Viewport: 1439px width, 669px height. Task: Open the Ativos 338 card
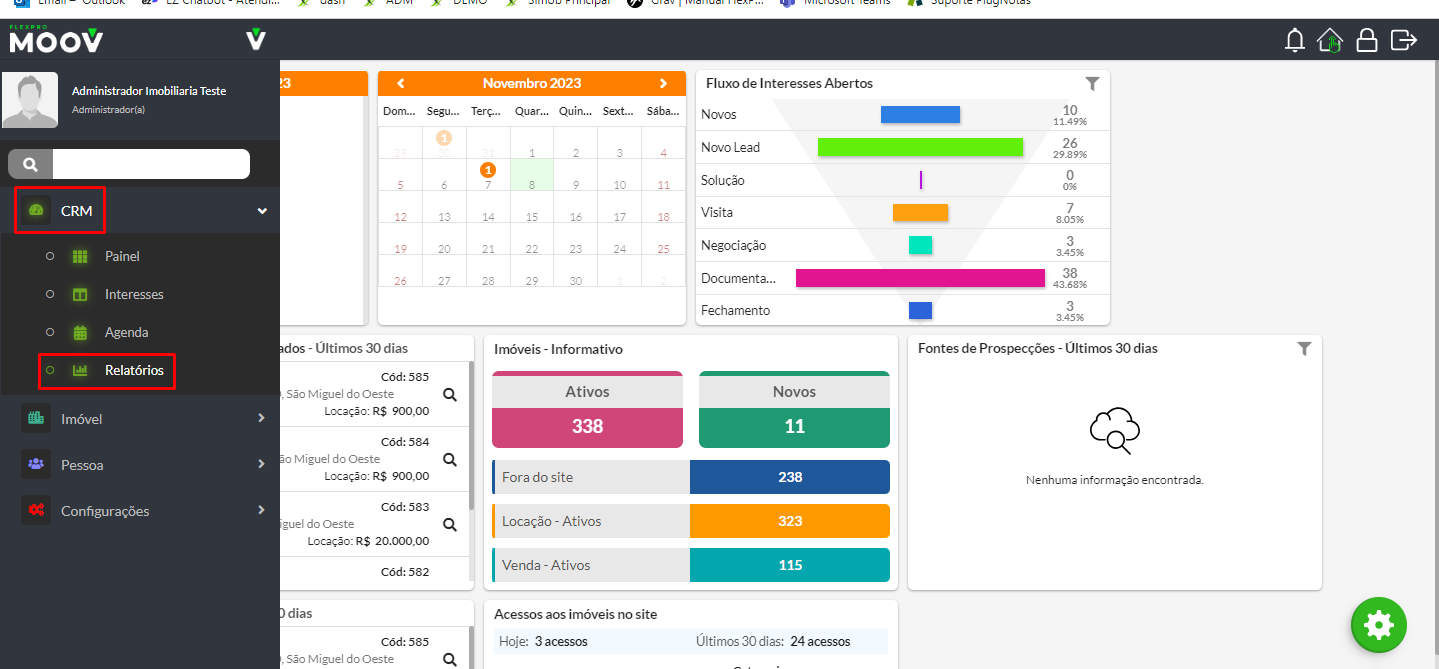587,410
